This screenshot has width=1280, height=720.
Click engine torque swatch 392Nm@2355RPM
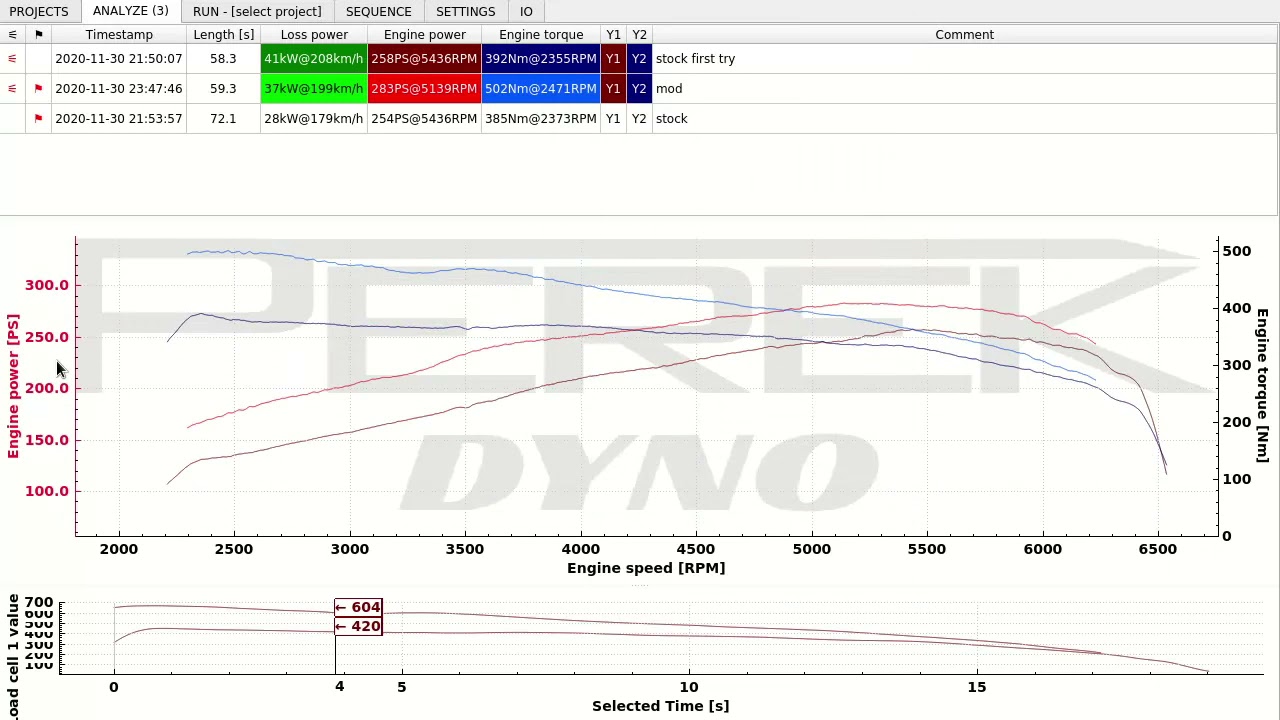pyautogui.click(x=541, y=58)
